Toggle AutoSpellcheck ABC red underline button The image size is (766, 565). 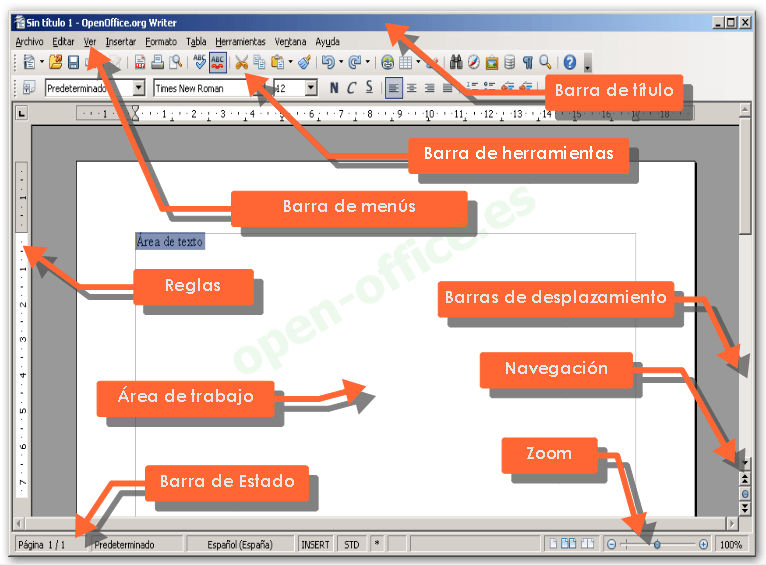click(x=217, y=63)
